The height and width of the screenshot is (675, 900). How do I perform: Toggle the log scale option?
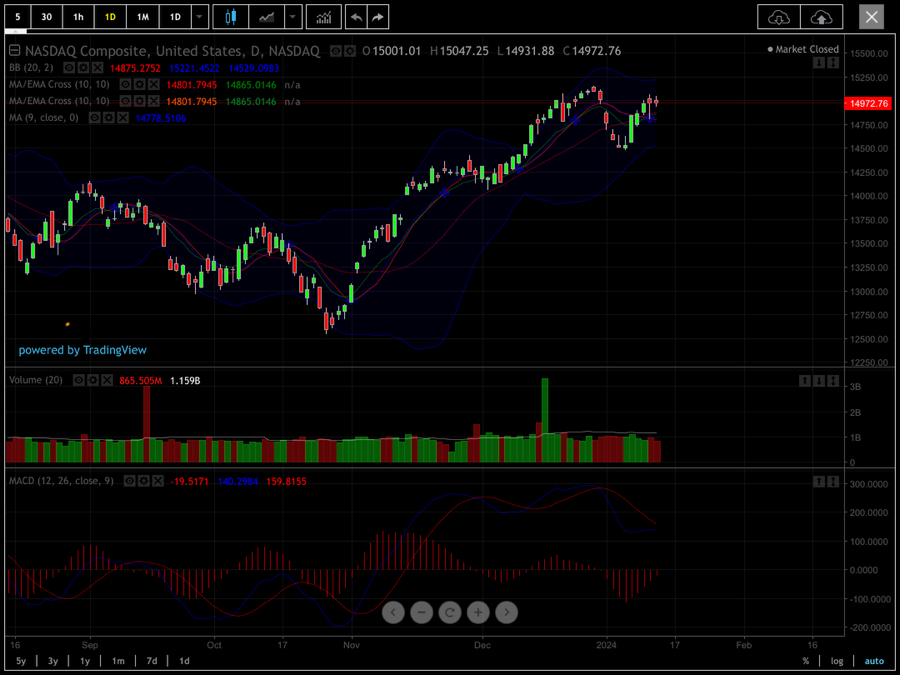point(837,661)
